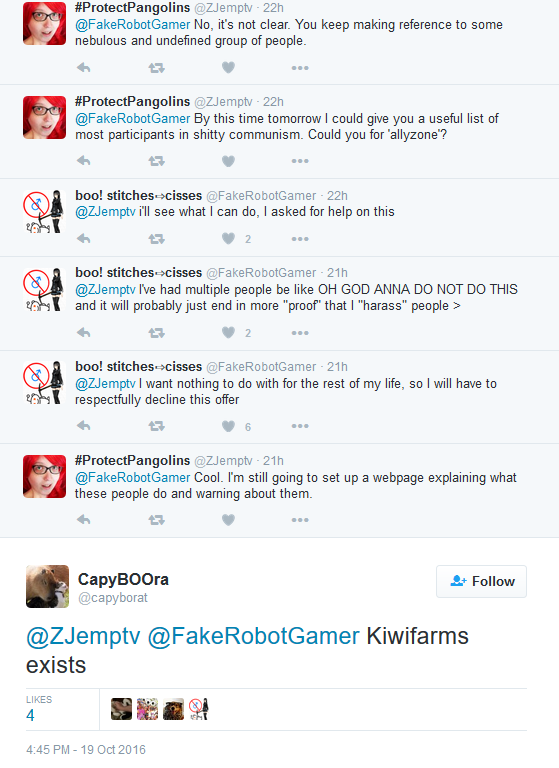This screenshot has height=768, width=559.
Task: Open @FakeRobotGamer mention in Kiwifarms tweet
Action: [253, 636]
